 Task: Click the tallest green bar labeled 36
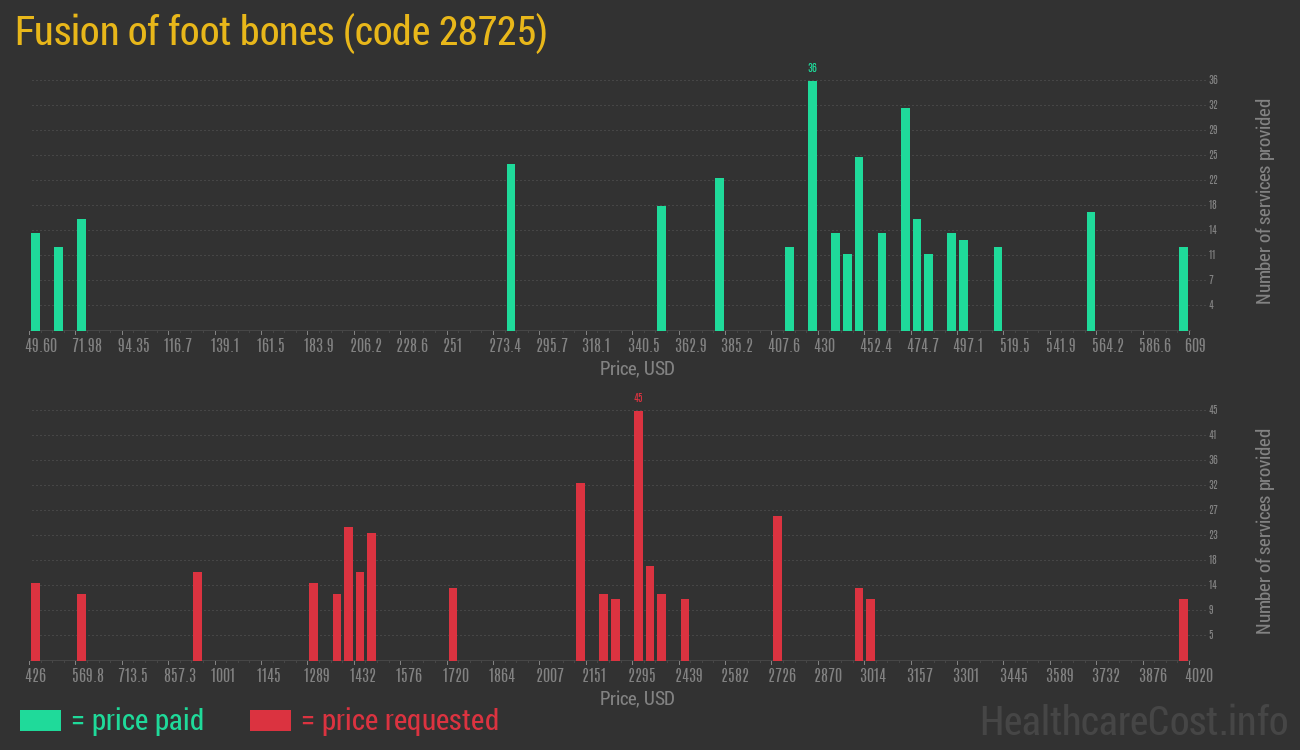point(812,205)
